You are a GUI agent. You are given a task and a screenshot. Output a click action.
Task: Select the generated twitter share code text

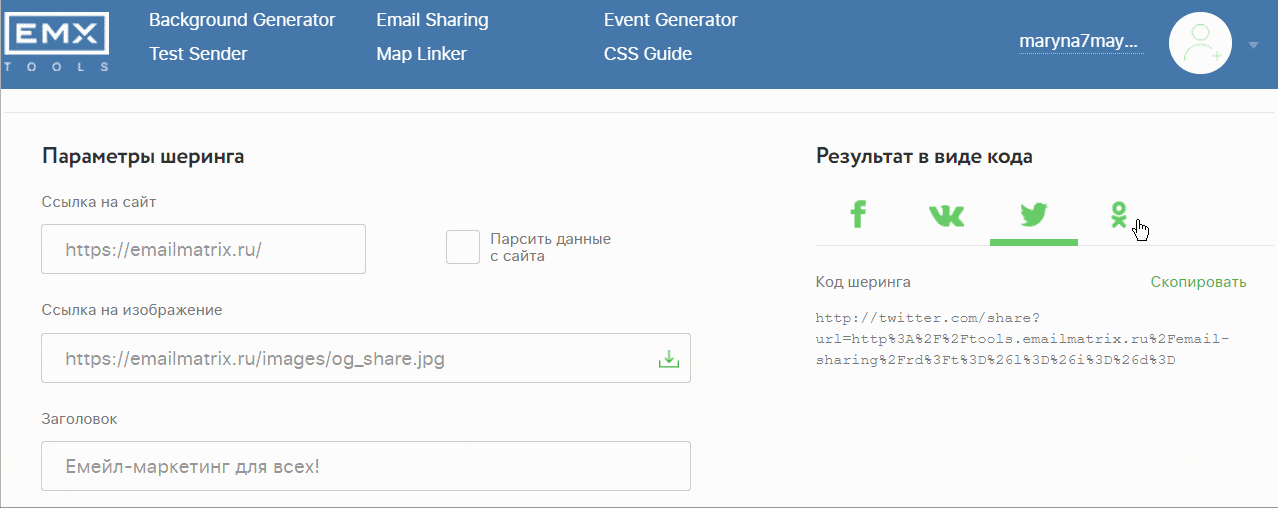[1023, 339]
